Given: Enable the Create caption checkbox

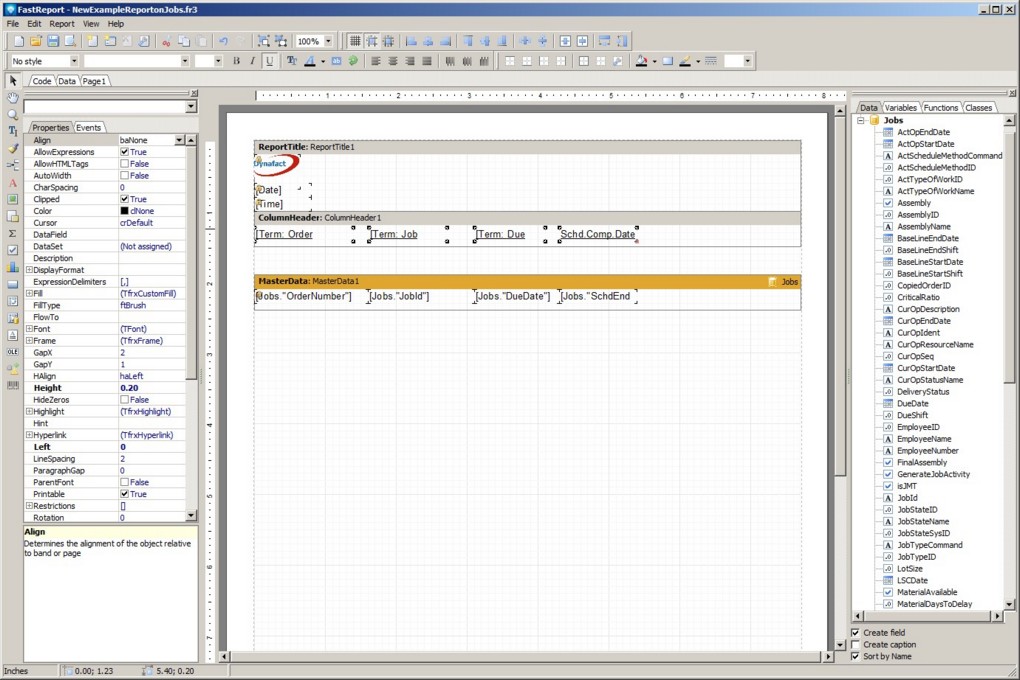Looking at the screenshot, I should 855,645.
